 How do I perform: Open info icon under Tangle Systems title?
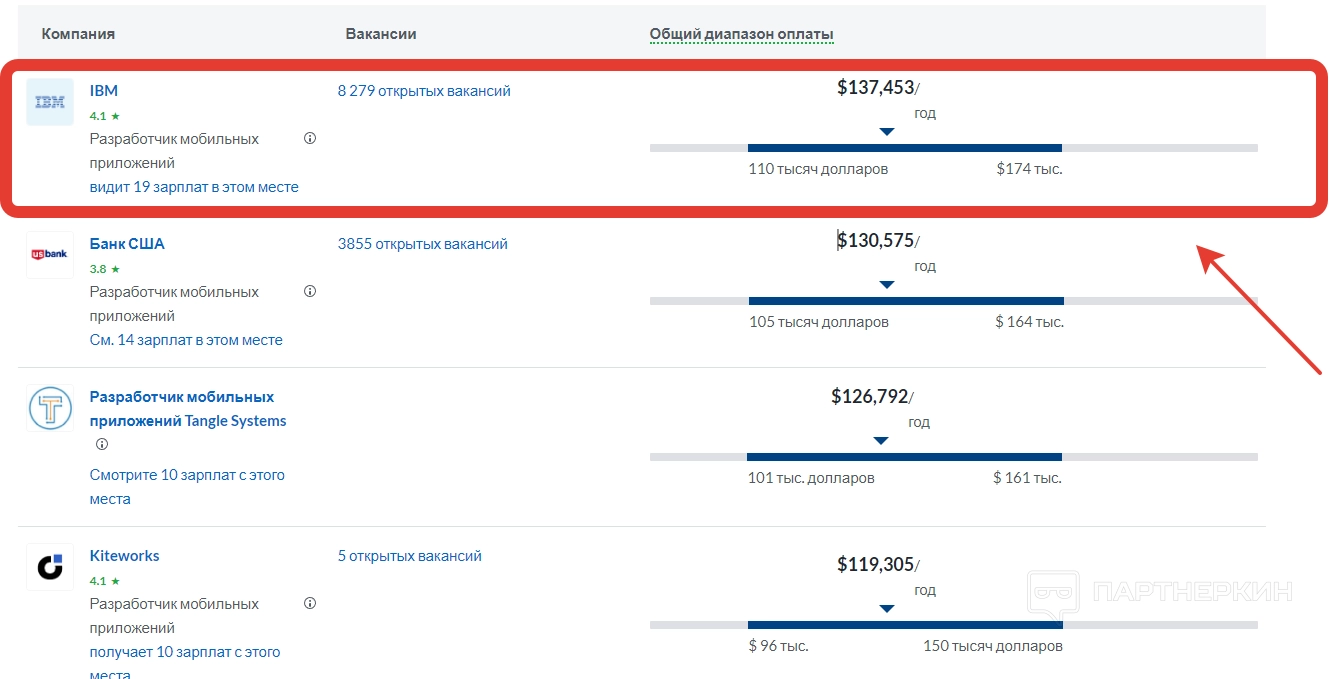102,445
